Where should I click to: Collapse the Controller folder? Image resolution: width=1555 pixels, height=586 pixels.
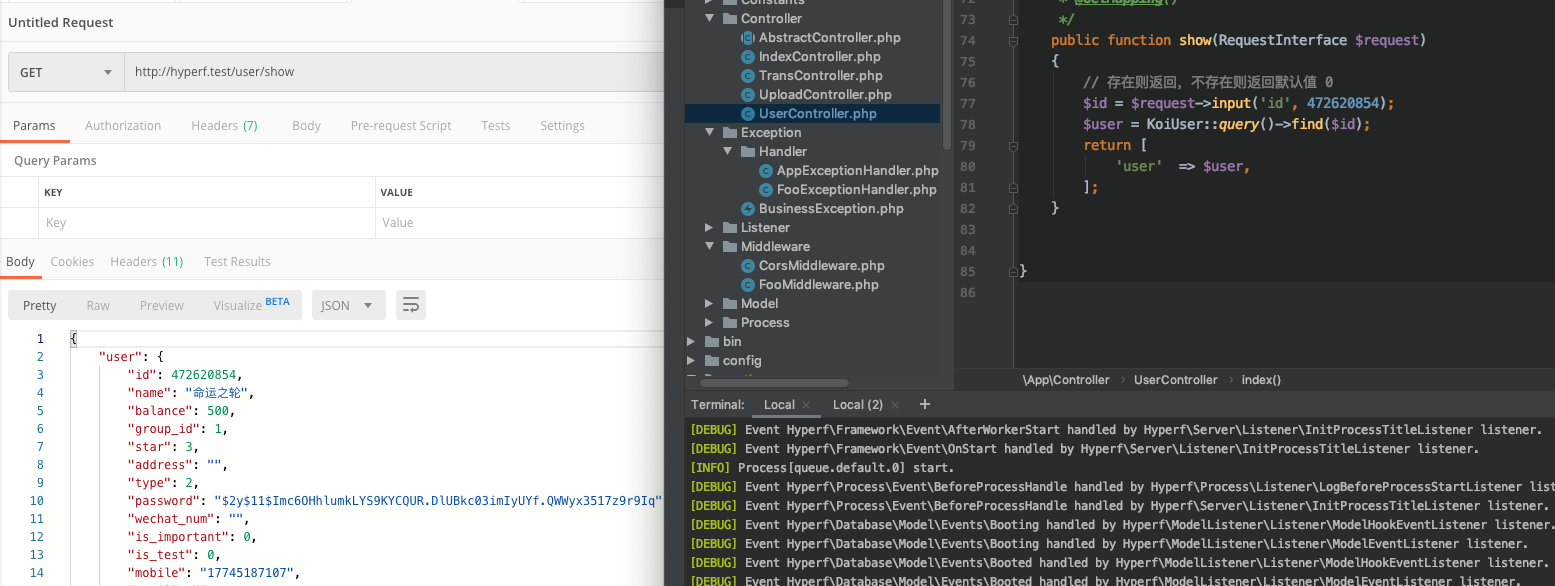pyautogui.click(x=709, y=18)
